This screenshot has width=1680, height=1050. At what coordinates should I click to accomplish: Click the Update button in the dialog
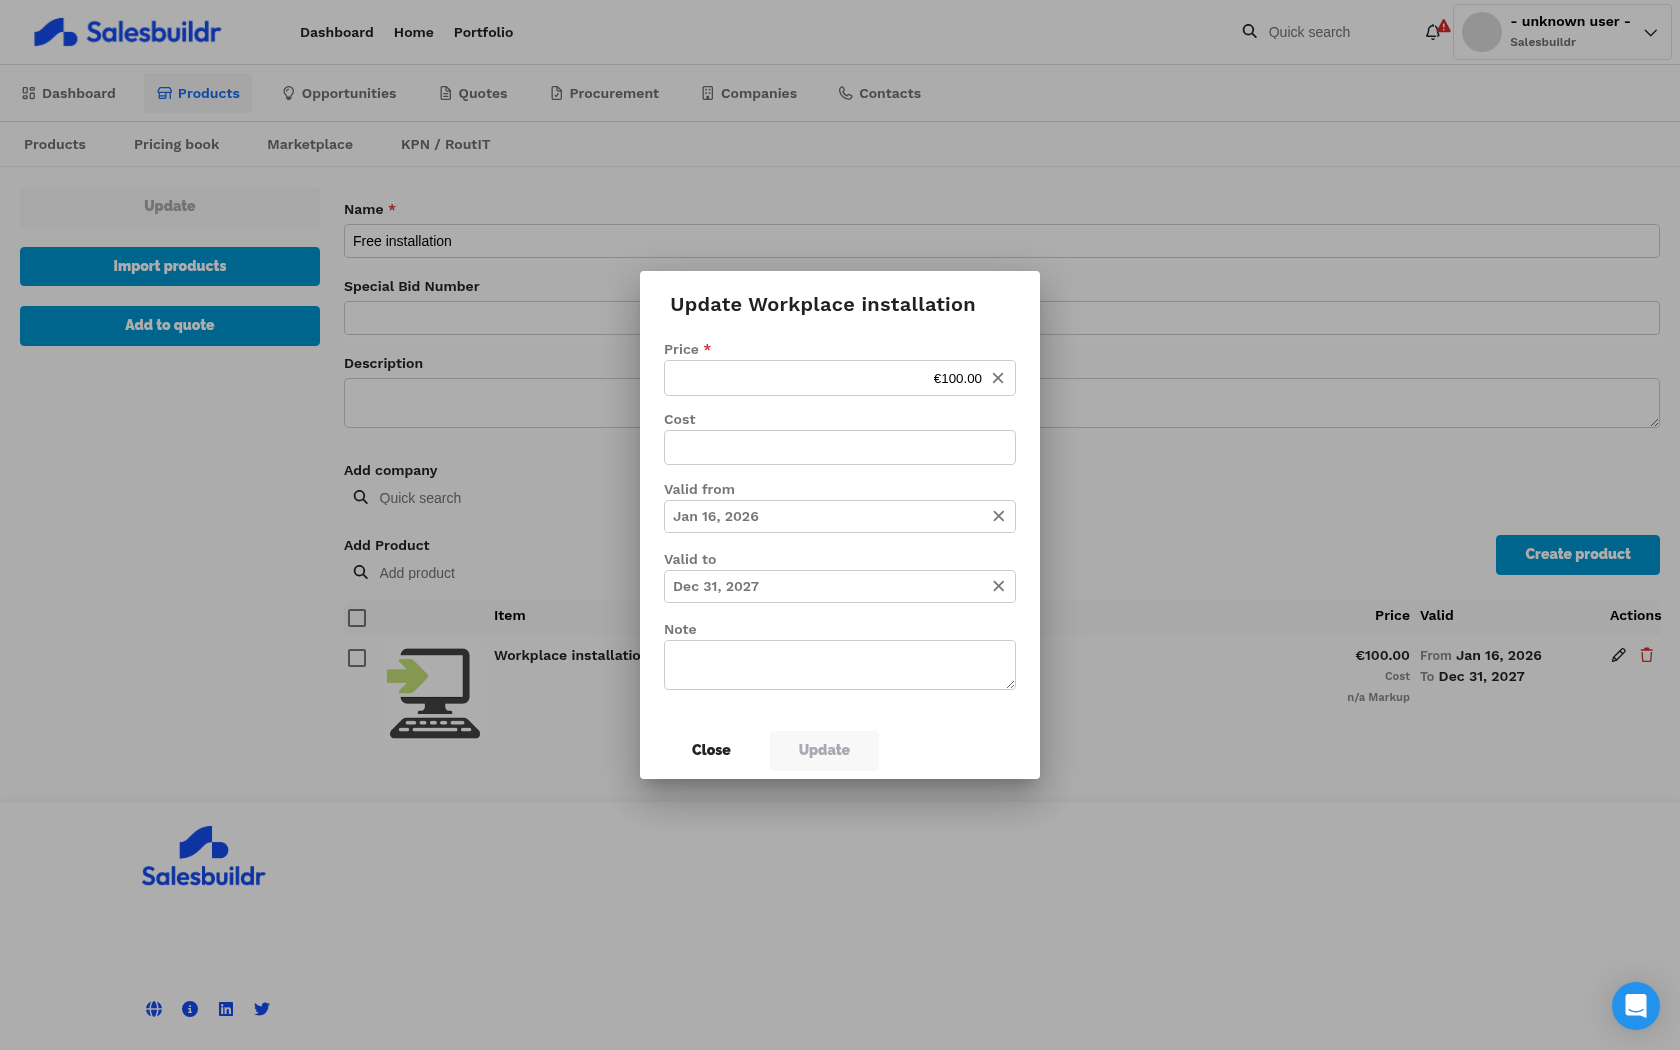click(824, 750)
